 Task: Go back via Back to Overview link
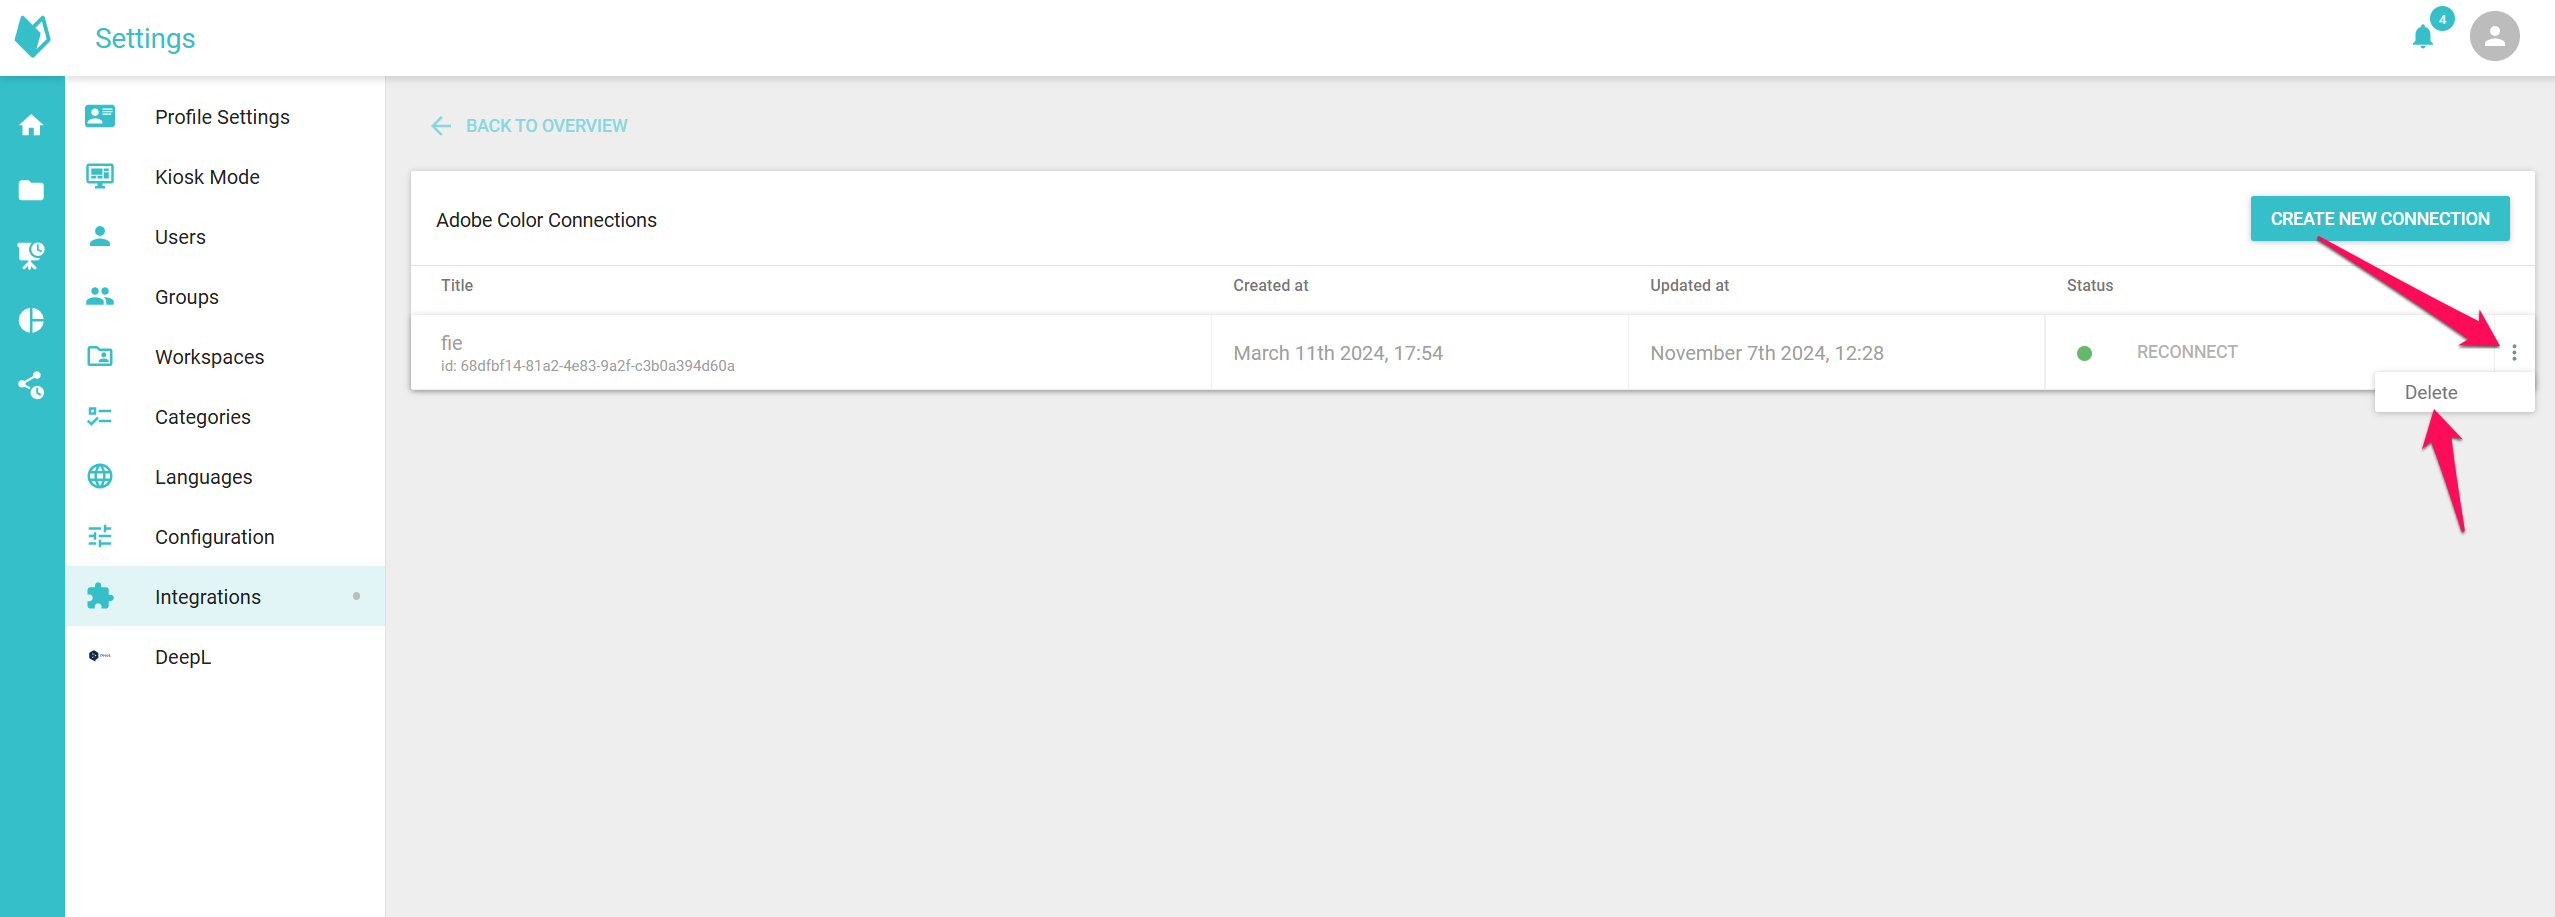click(x=546, y=125)
